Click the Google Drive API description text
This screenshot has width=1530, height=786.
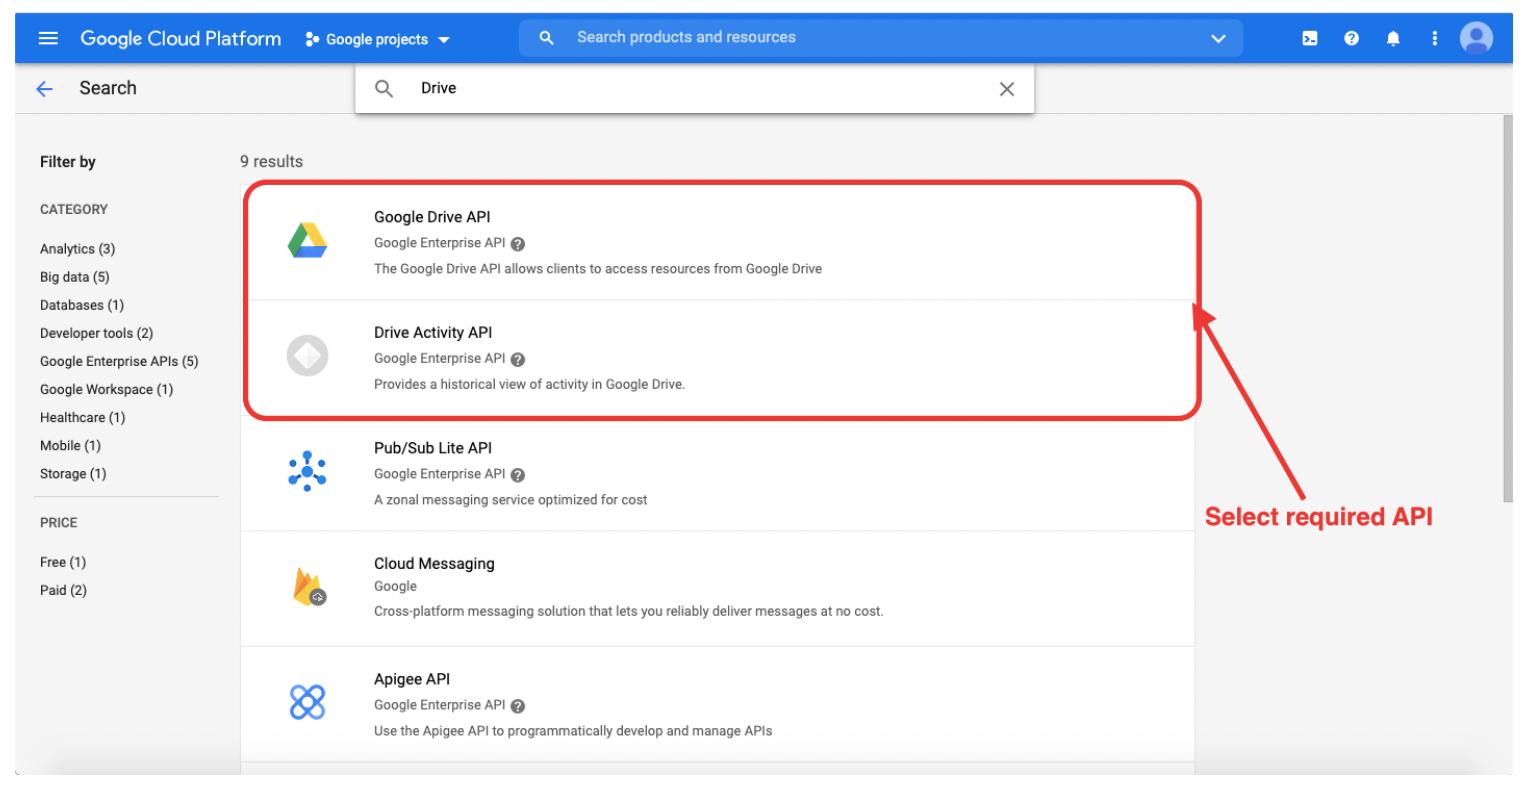(598, 269)
